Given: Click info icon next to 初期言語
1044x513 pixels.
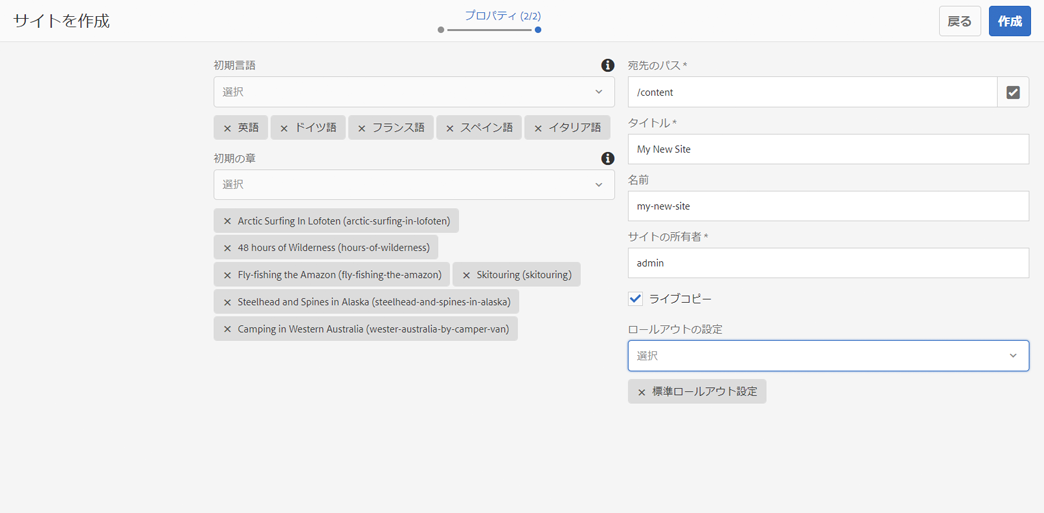Looking at the screenshot, I should coord(607,66).
